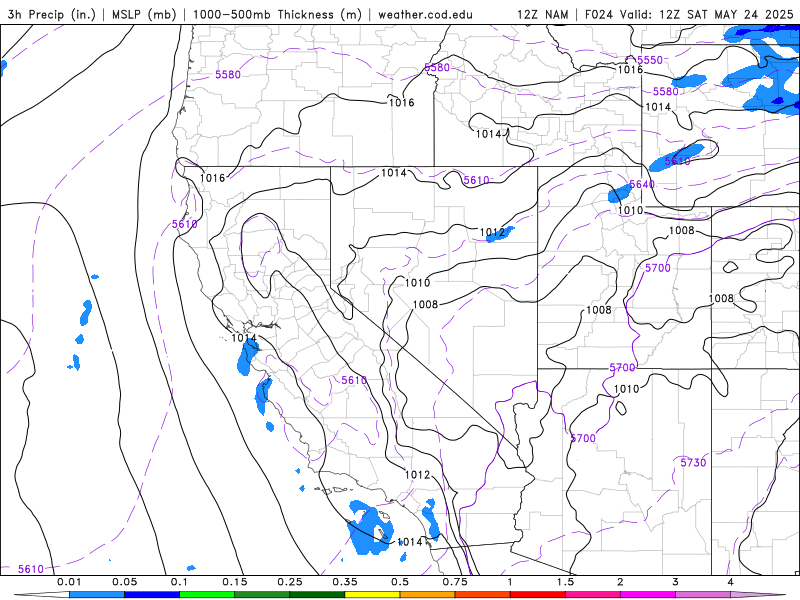Click the '4' legend scale value
This screenshot has width=800, height=600.
point(730,582)
